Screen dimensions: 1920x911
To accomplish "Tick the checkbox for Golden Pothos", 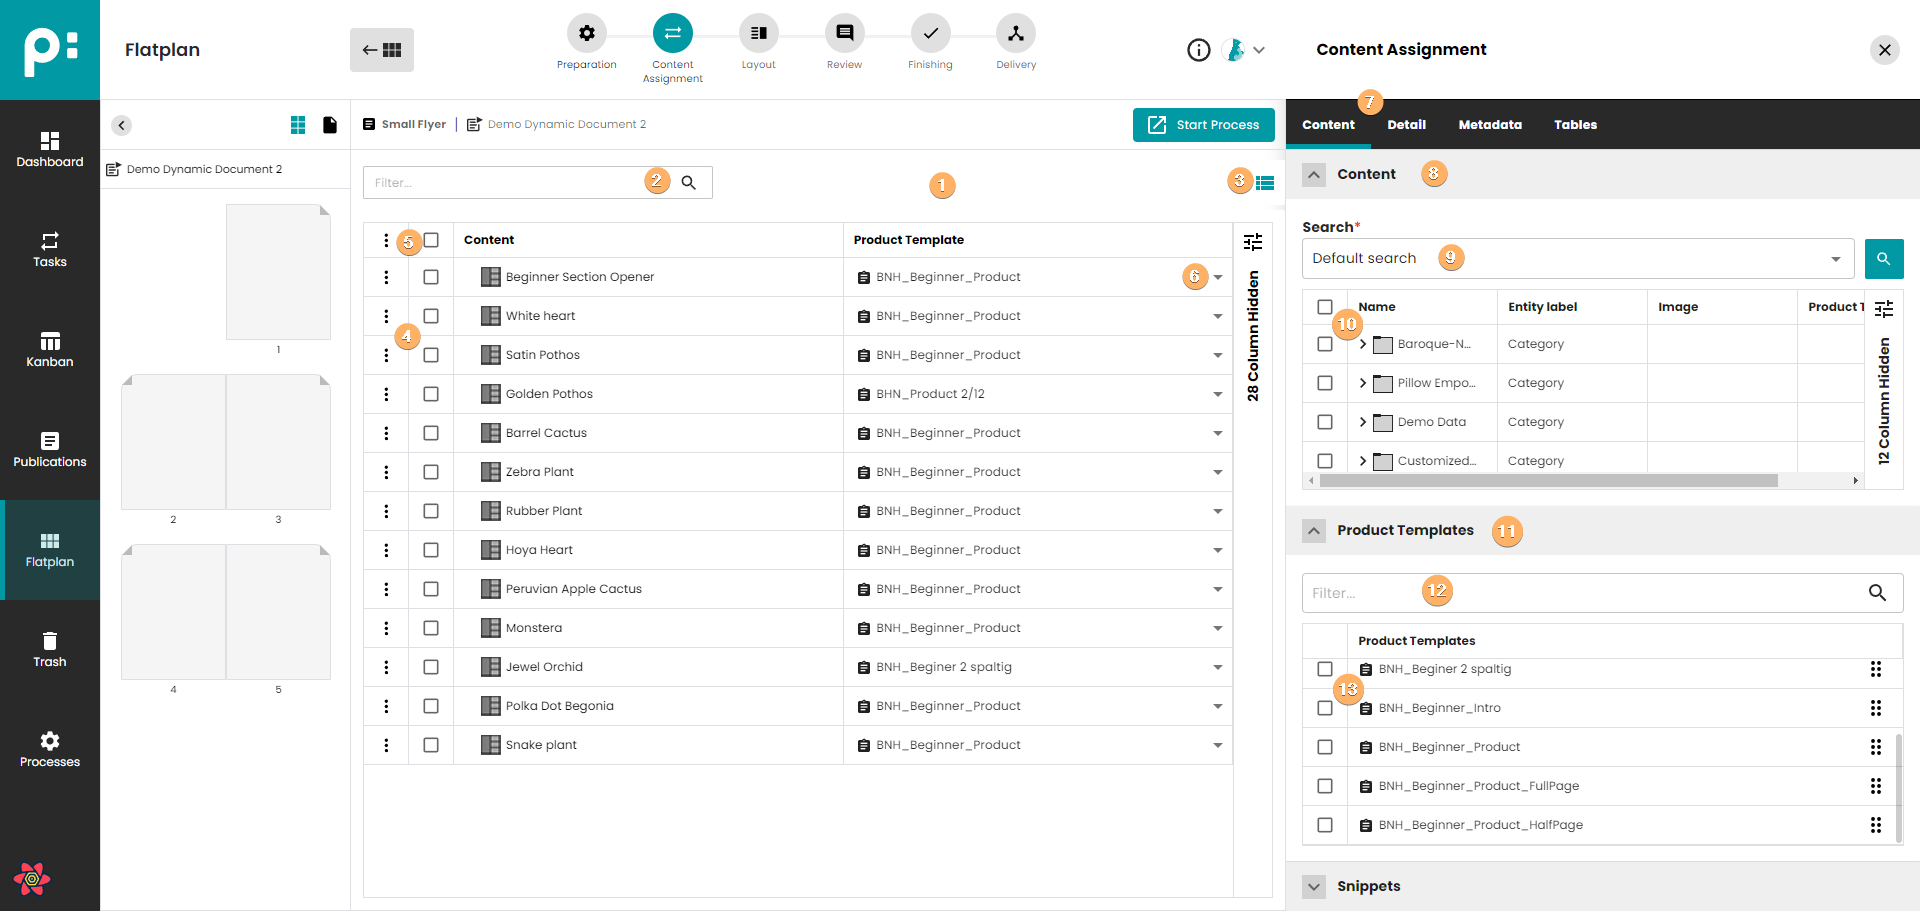I will coord(431,394).
